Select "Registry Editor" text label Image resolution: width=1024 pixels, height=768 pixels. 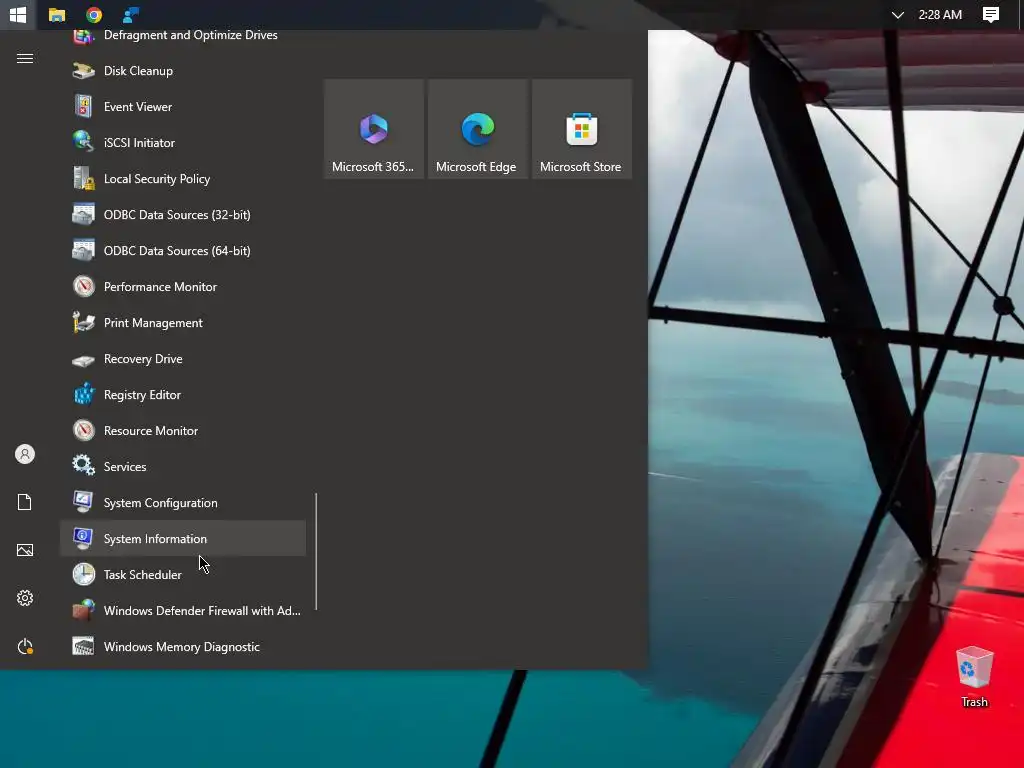142,394
